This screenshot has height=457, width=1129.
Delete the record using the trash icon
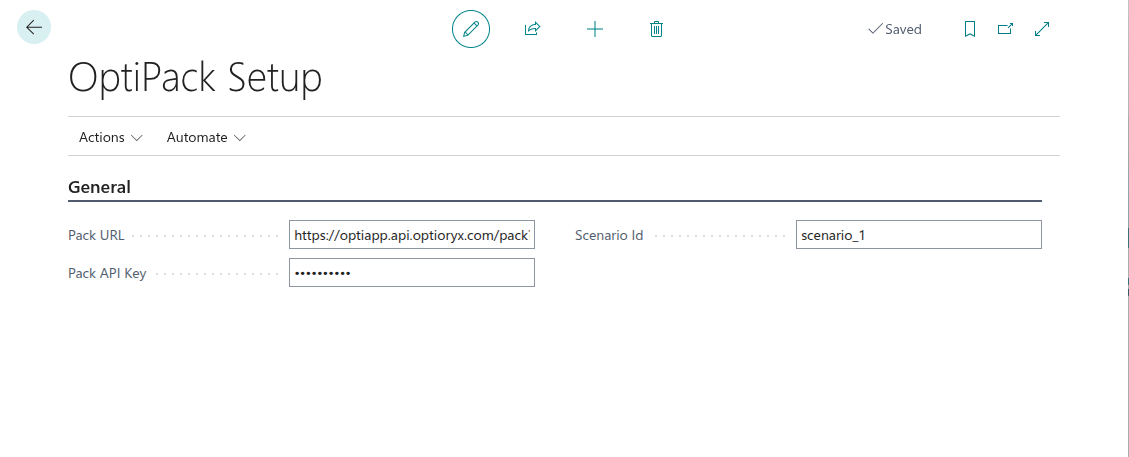(x=656, y=29)
